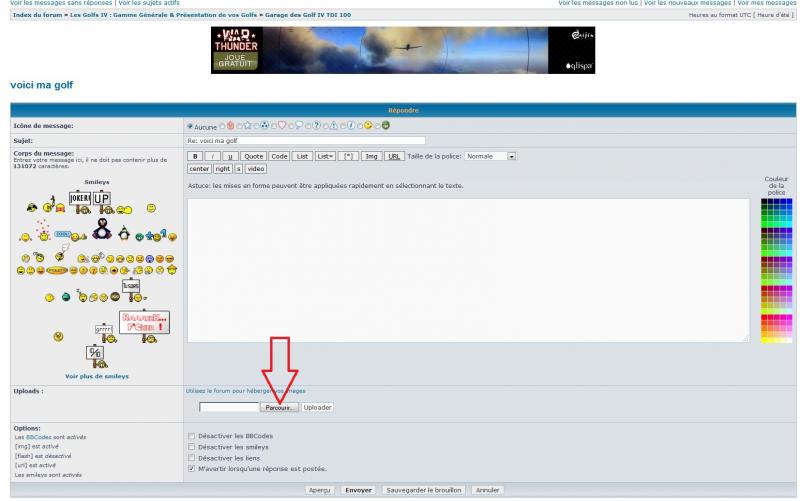Viewport: 800px width, 501px height.
Task: Check 'Désactiver les BBCodes'
Action: (x=192, y=436)
